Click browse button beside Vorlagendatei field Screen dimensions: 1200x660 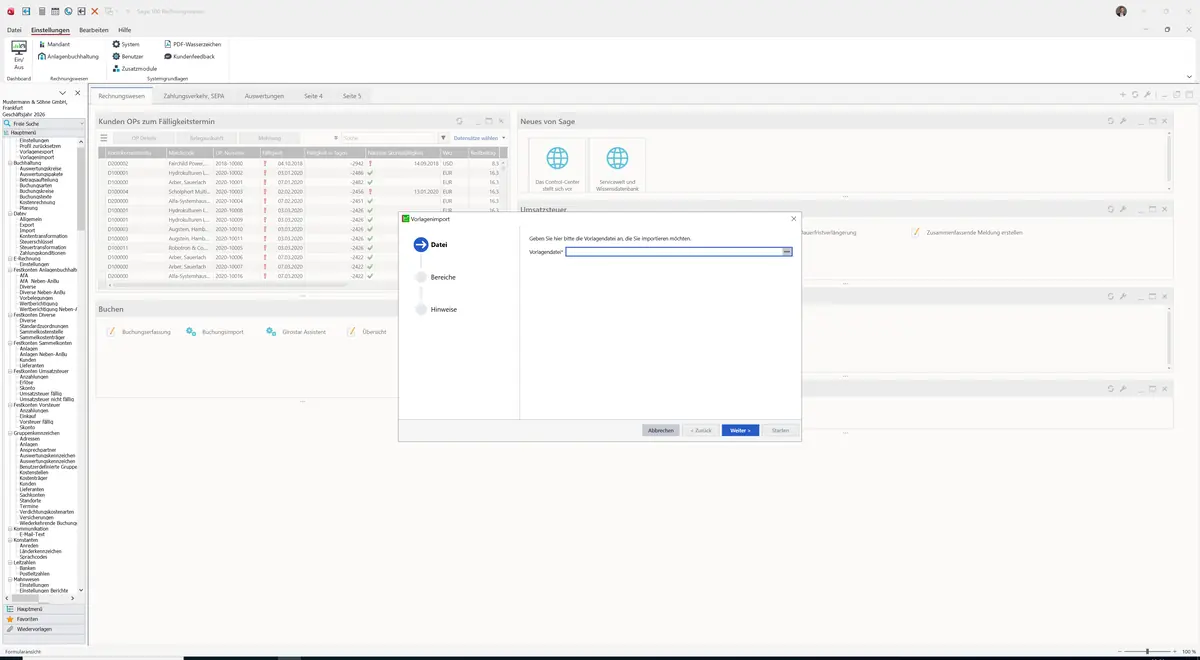788,252
